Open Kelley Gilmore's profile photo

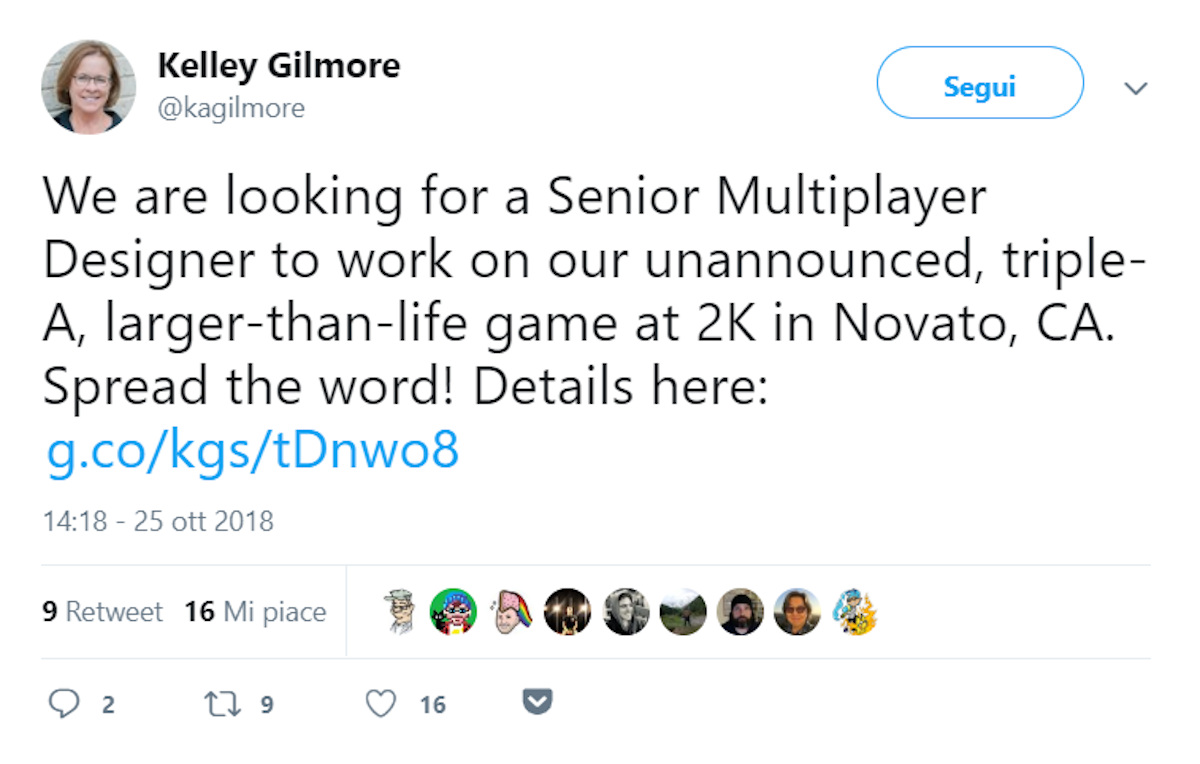coord(88,87)
